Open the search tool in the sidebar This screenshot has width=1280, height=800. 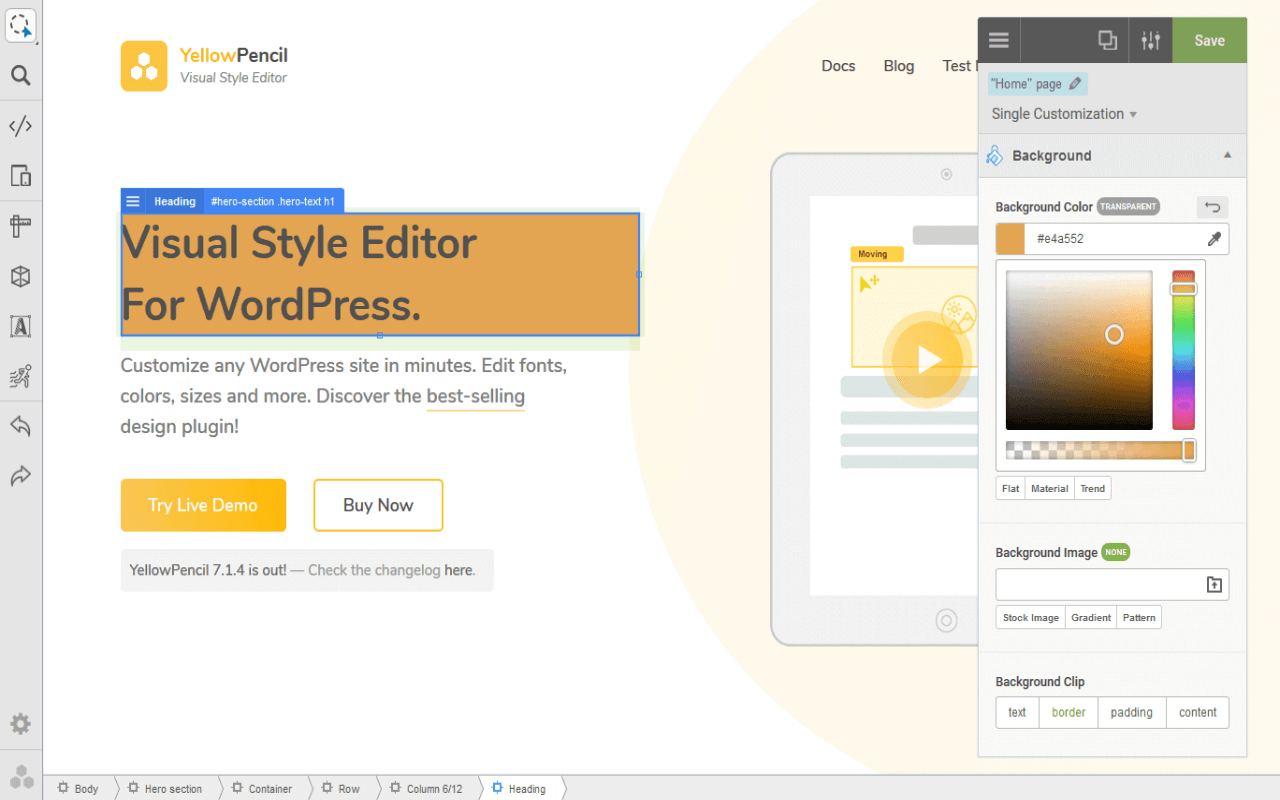[21, 75]
